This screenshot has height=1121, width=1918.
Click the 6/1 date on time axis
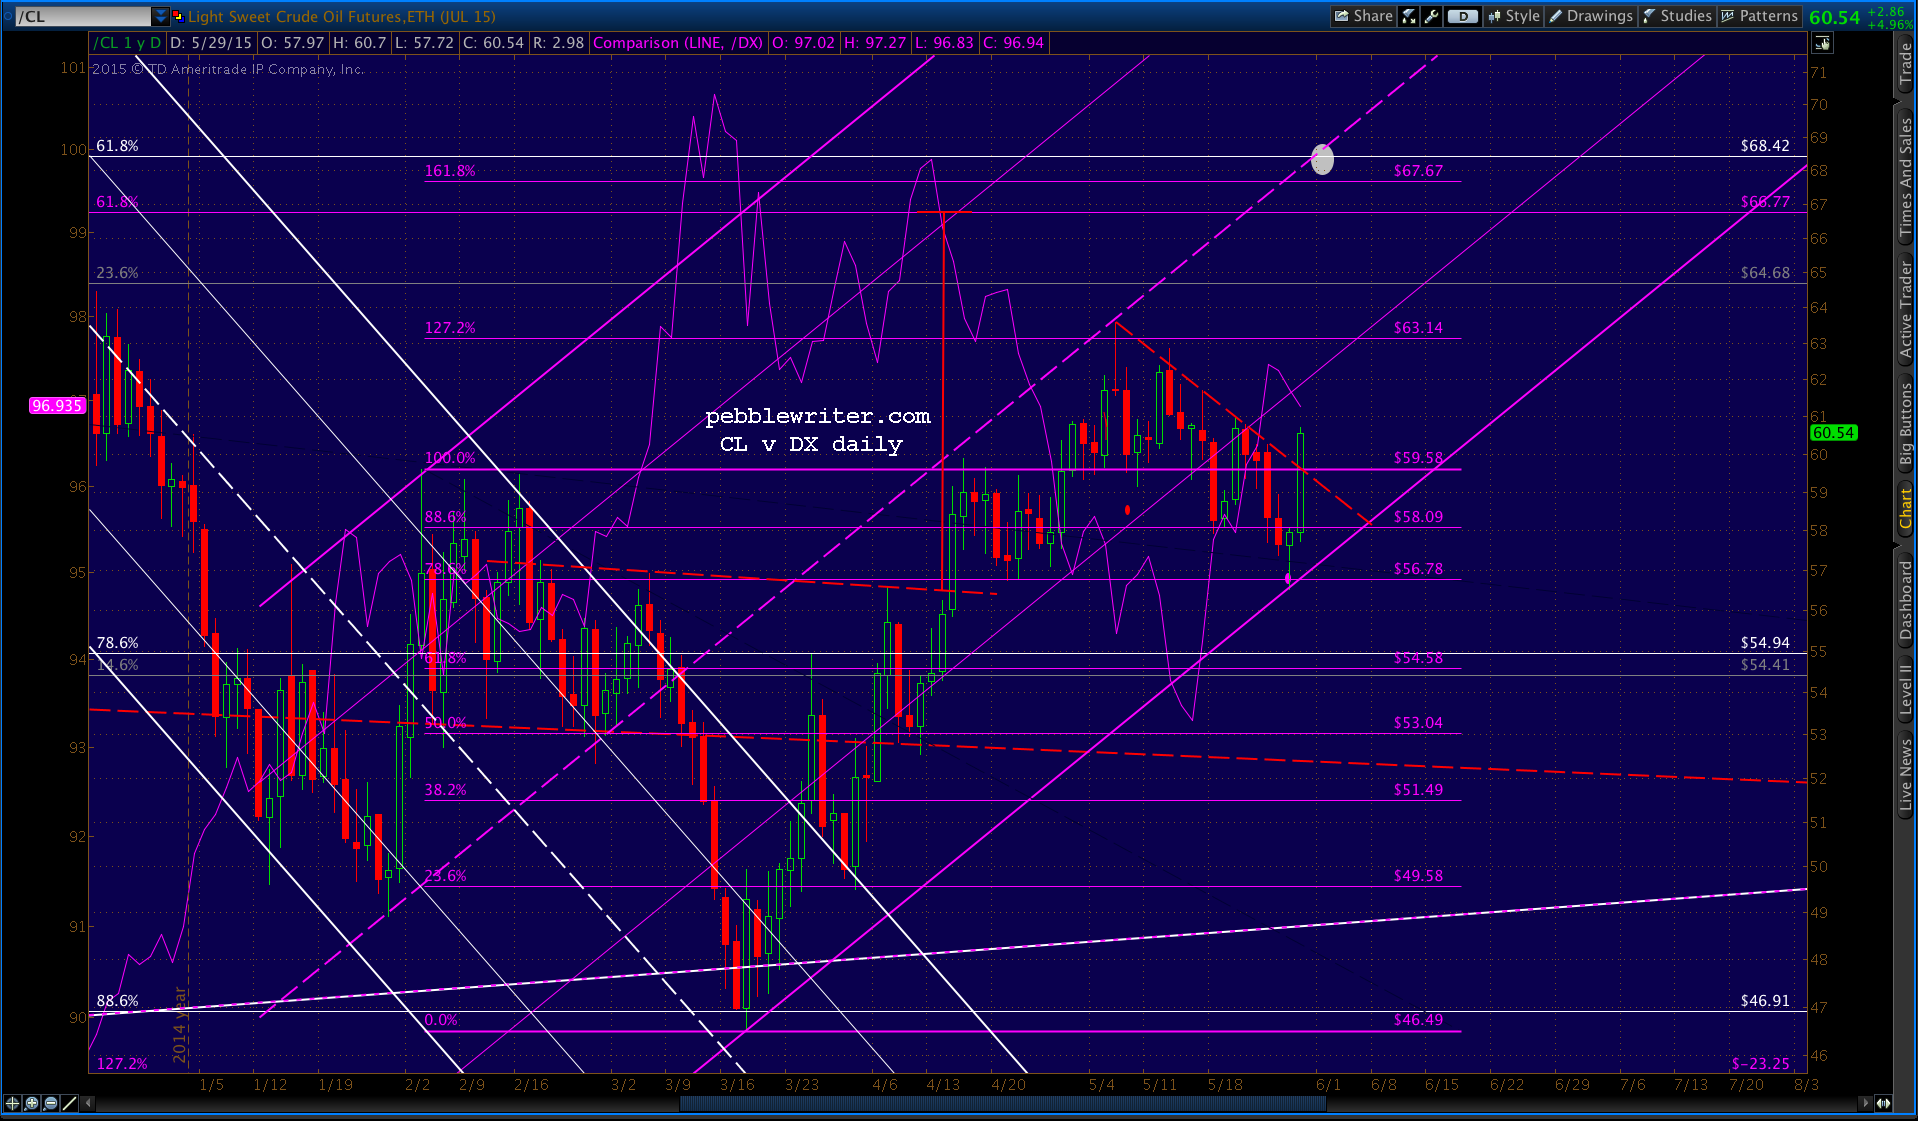1327,1085
